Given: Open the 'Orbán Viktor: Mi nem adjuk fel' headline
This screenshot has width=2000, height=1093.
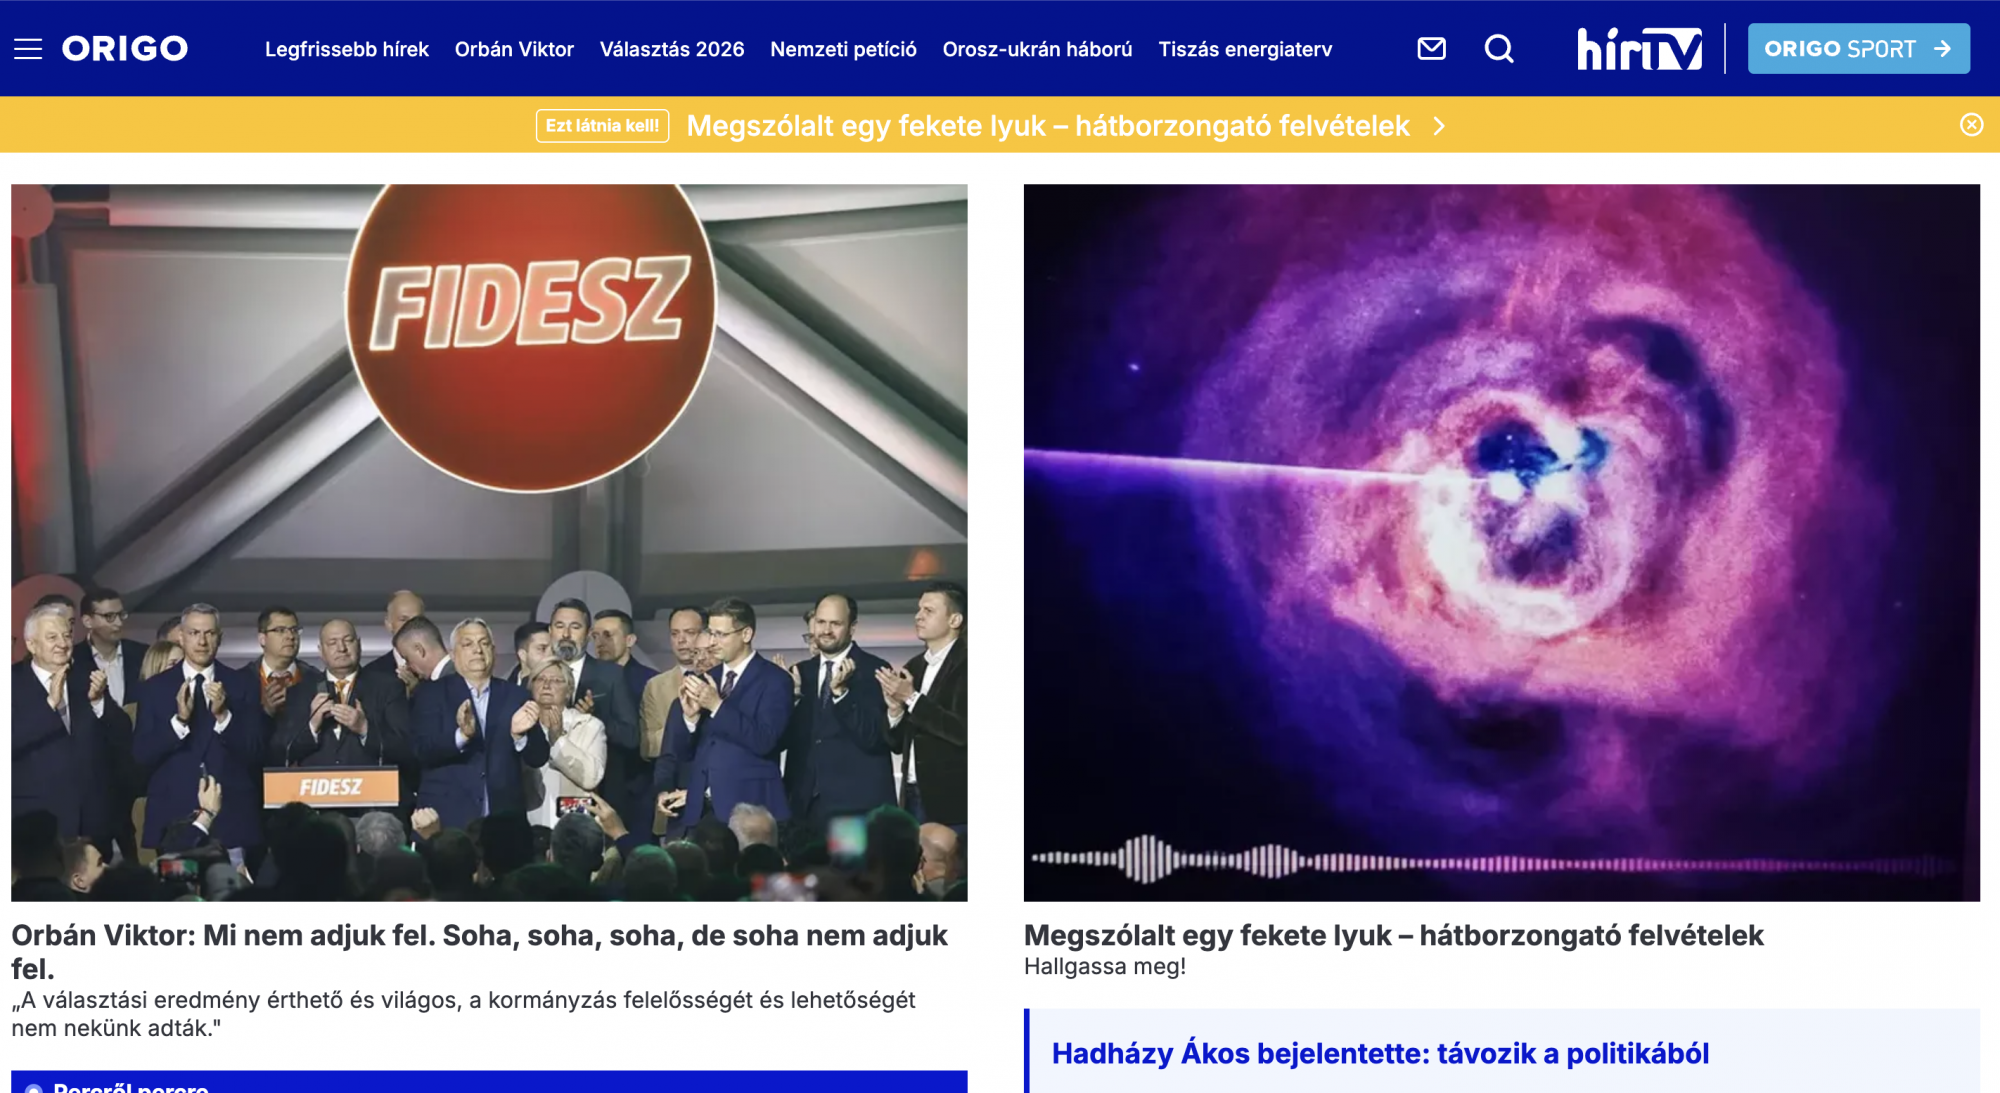Looking at the screenshot, I should click(x=480, y=951).
